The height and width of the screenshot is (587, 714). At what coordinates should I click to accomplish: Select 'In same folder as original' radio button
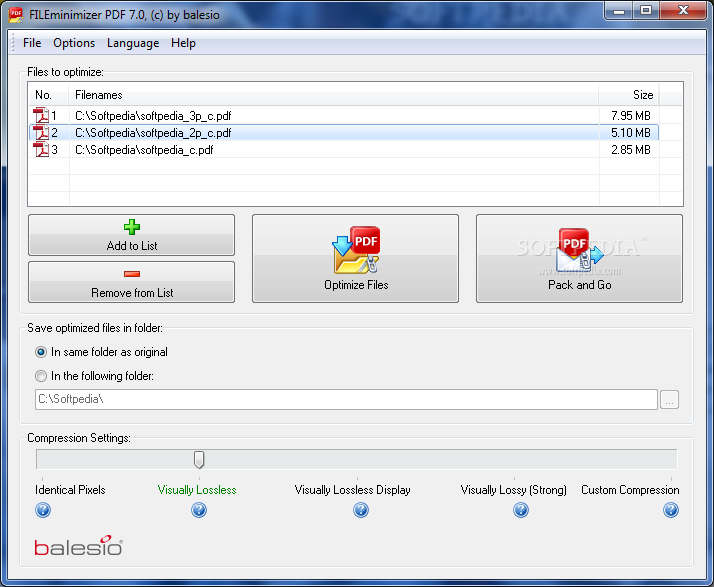pyautogui.click(x=41, y=352)
